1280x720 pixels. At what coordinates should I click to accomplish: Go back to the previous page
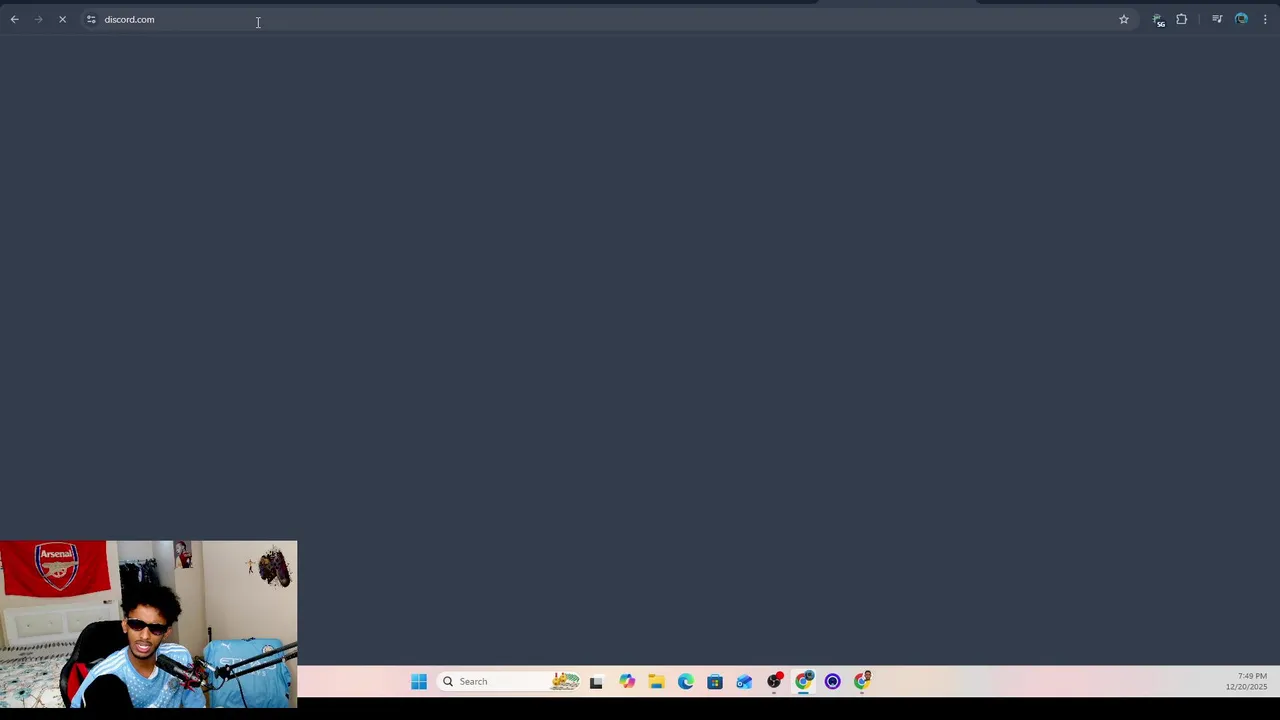click(15, 19)
